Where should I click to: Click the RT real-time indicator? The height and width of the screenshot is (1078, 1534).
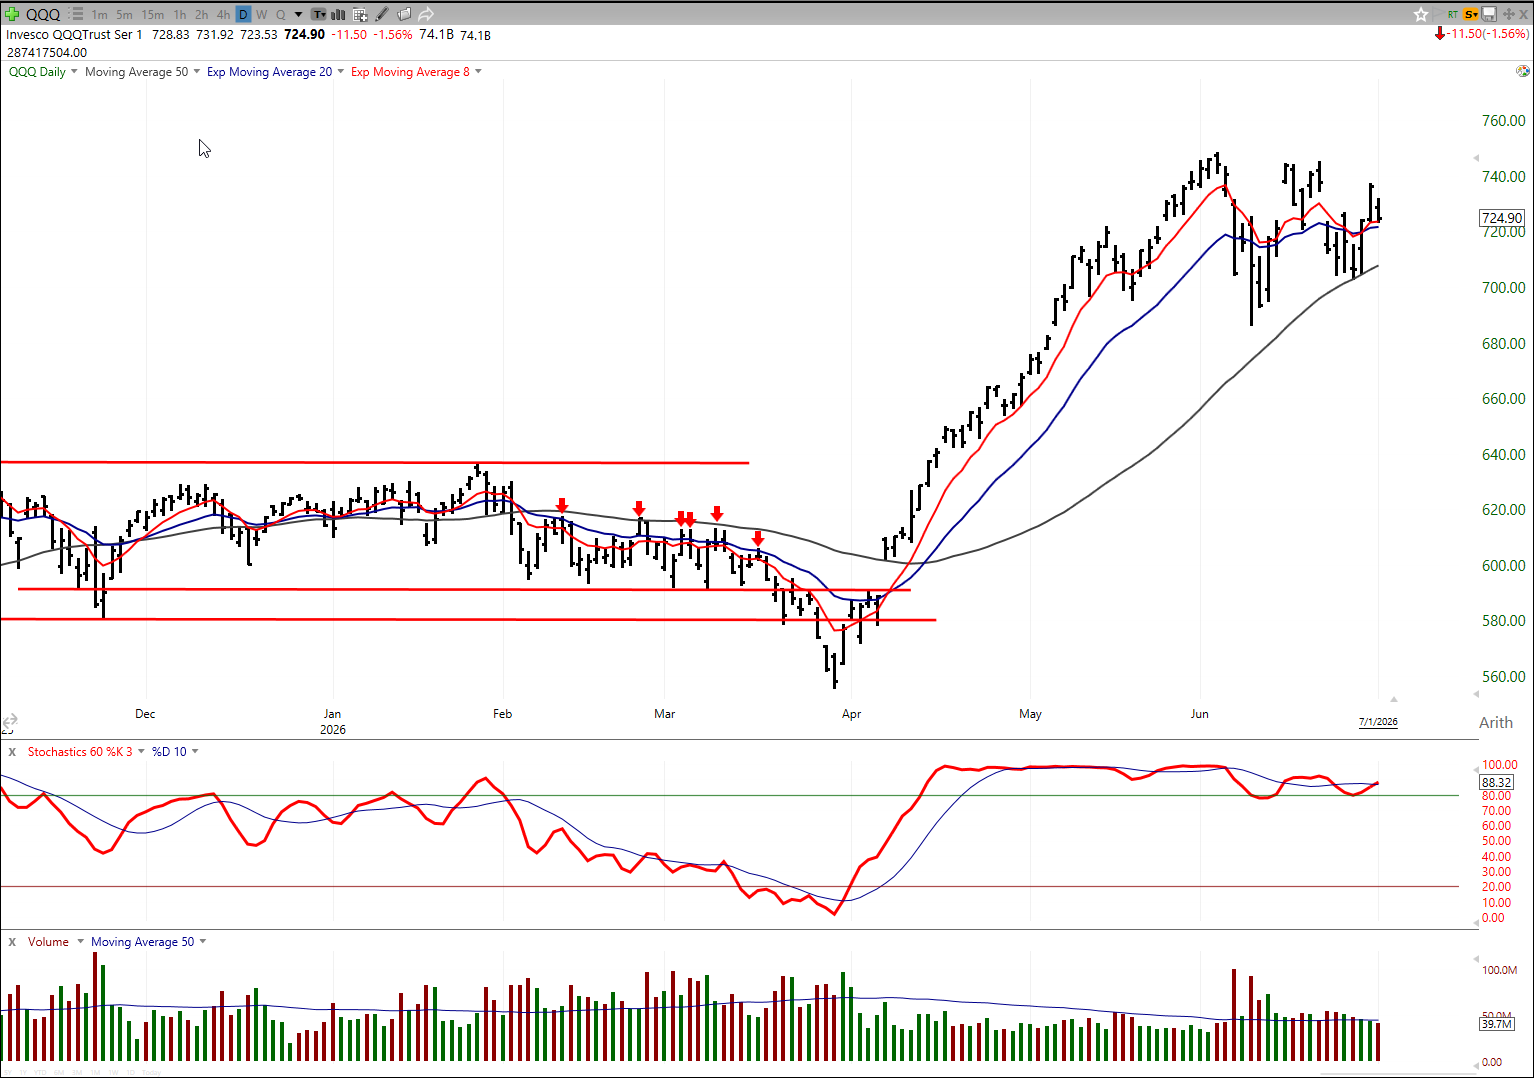1453,14
